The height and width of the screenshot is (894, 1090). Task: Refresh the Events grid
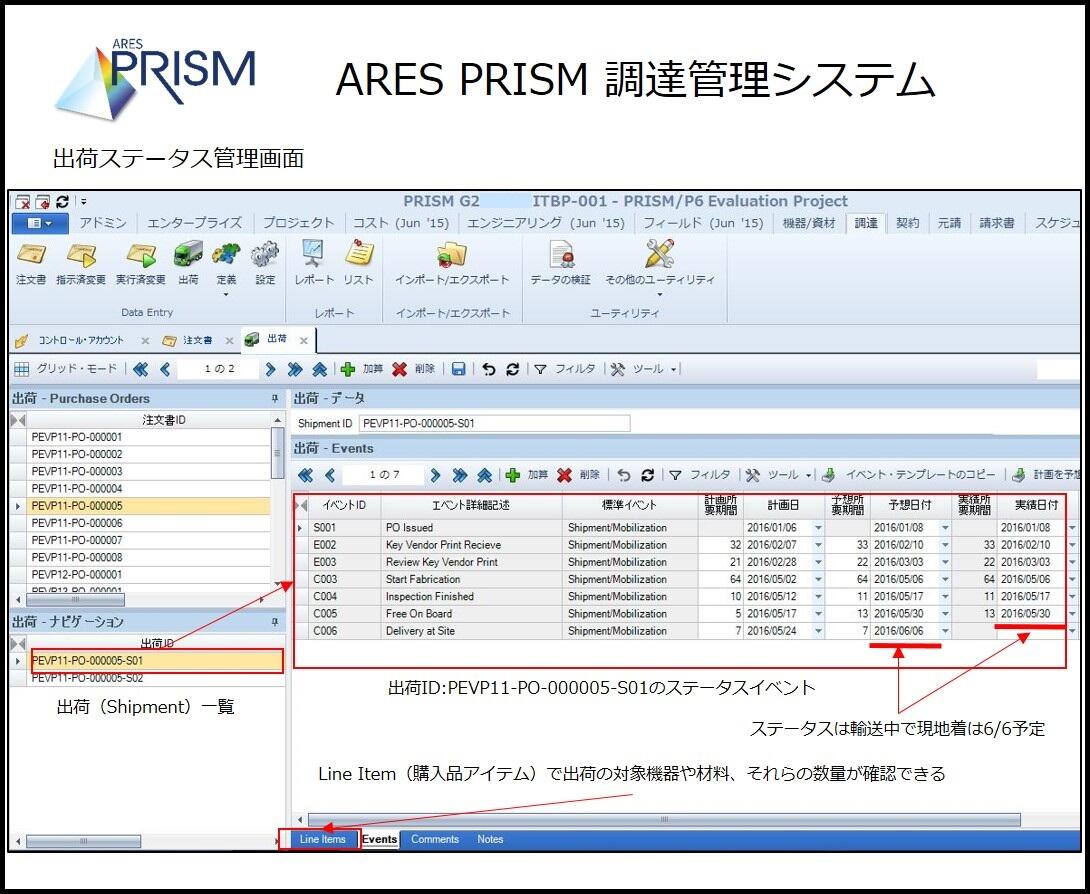[x=648, y=476]
